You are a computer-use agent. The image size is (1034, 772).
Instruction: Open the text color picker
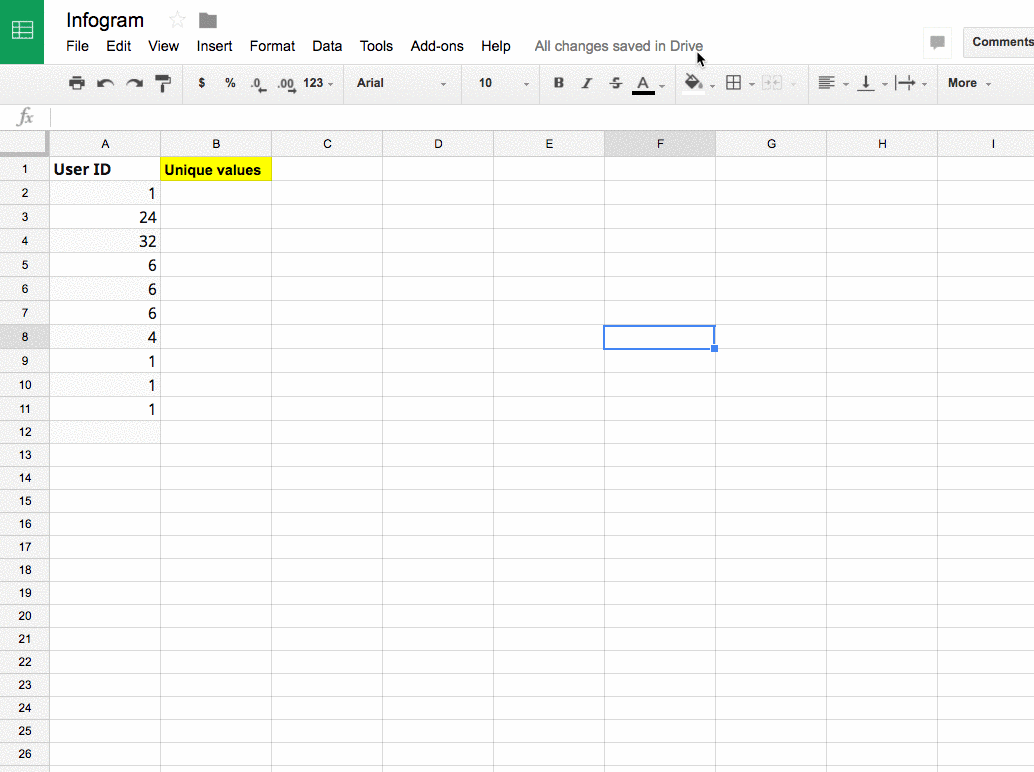tap(645, 83)
